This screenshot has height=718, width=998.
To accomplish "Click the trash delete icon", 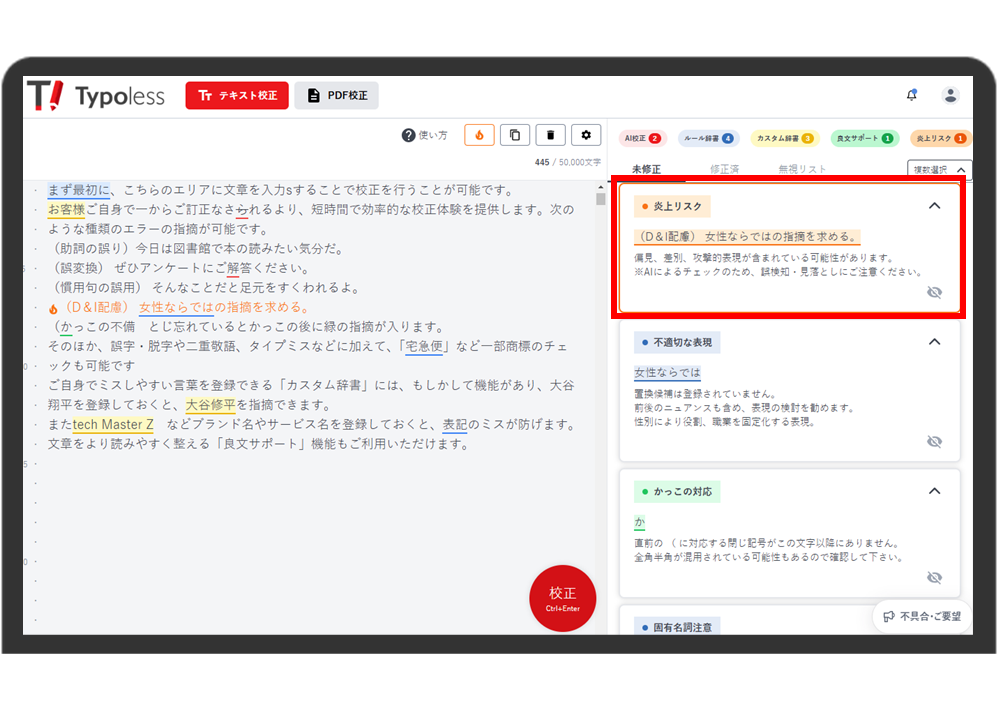I will pos(550,135).
